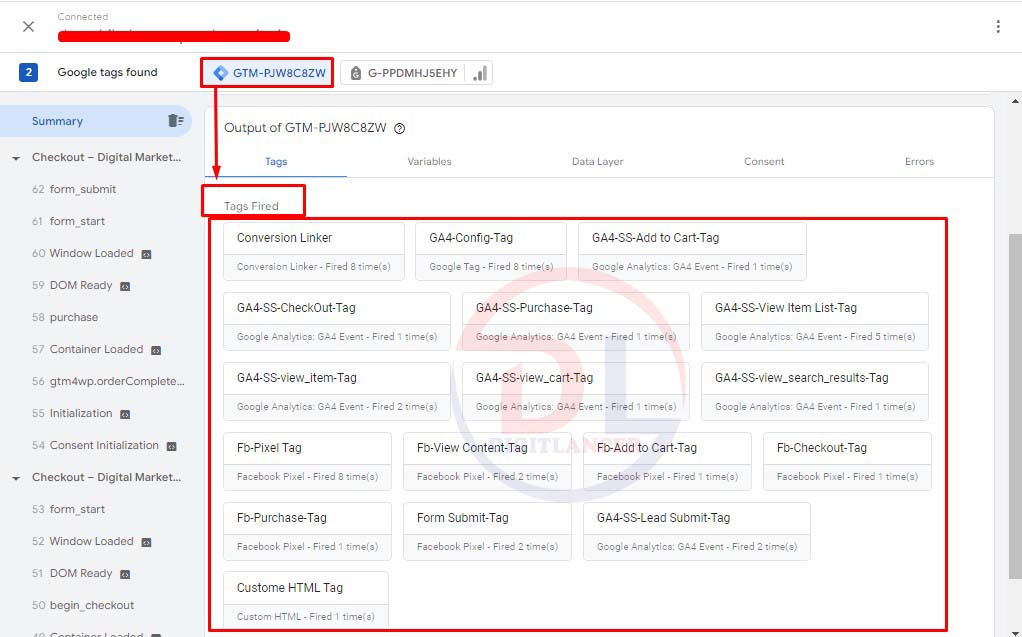This screenshot has width=1022, height=637.
Task: Click the code icon beside 59 DOM Ready
Action: click(125, 286)
